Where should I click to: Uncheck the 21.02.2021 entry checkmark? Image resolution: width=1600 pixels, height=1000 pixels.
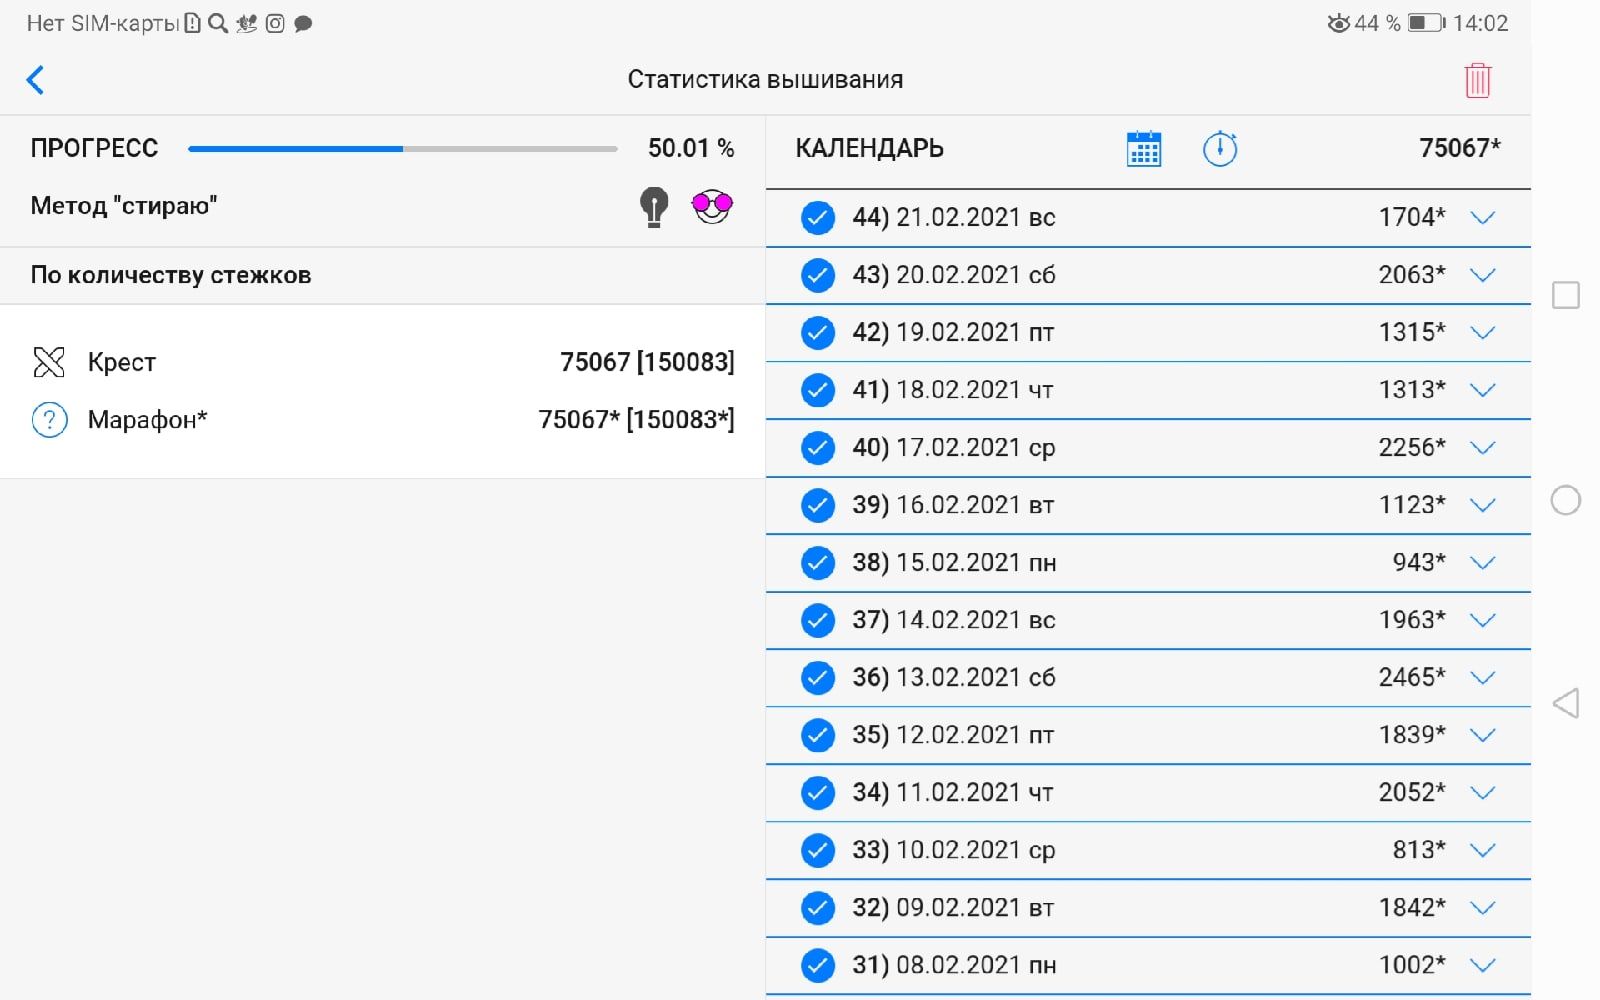[x=818, y=218]
